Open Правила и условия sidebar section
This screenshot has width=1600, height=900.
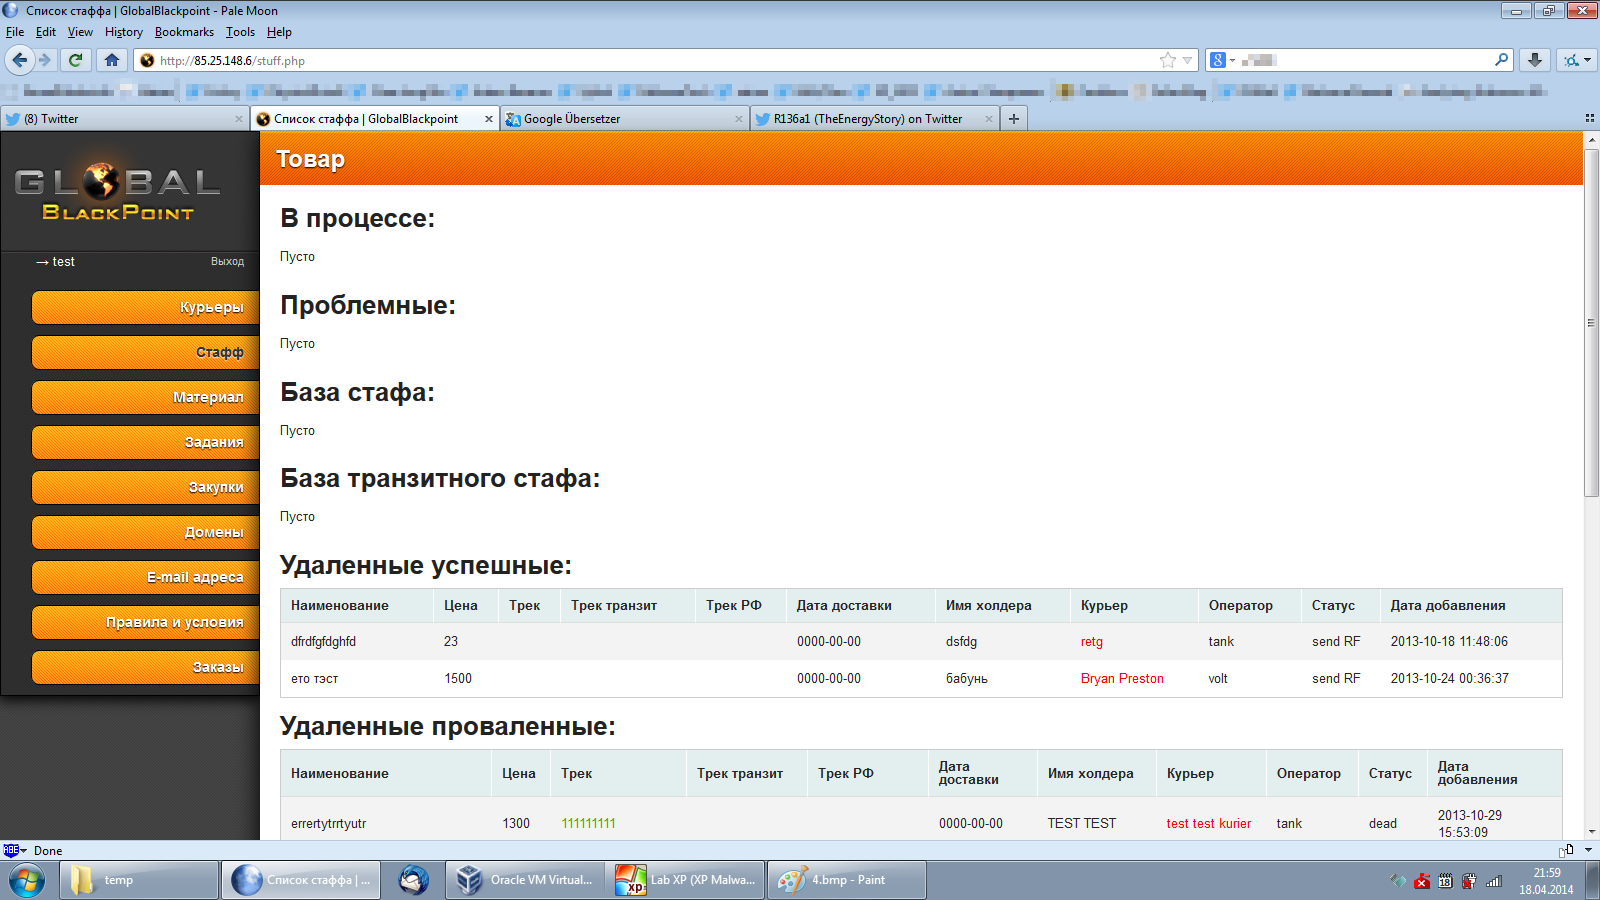click(x=145, y=622)
